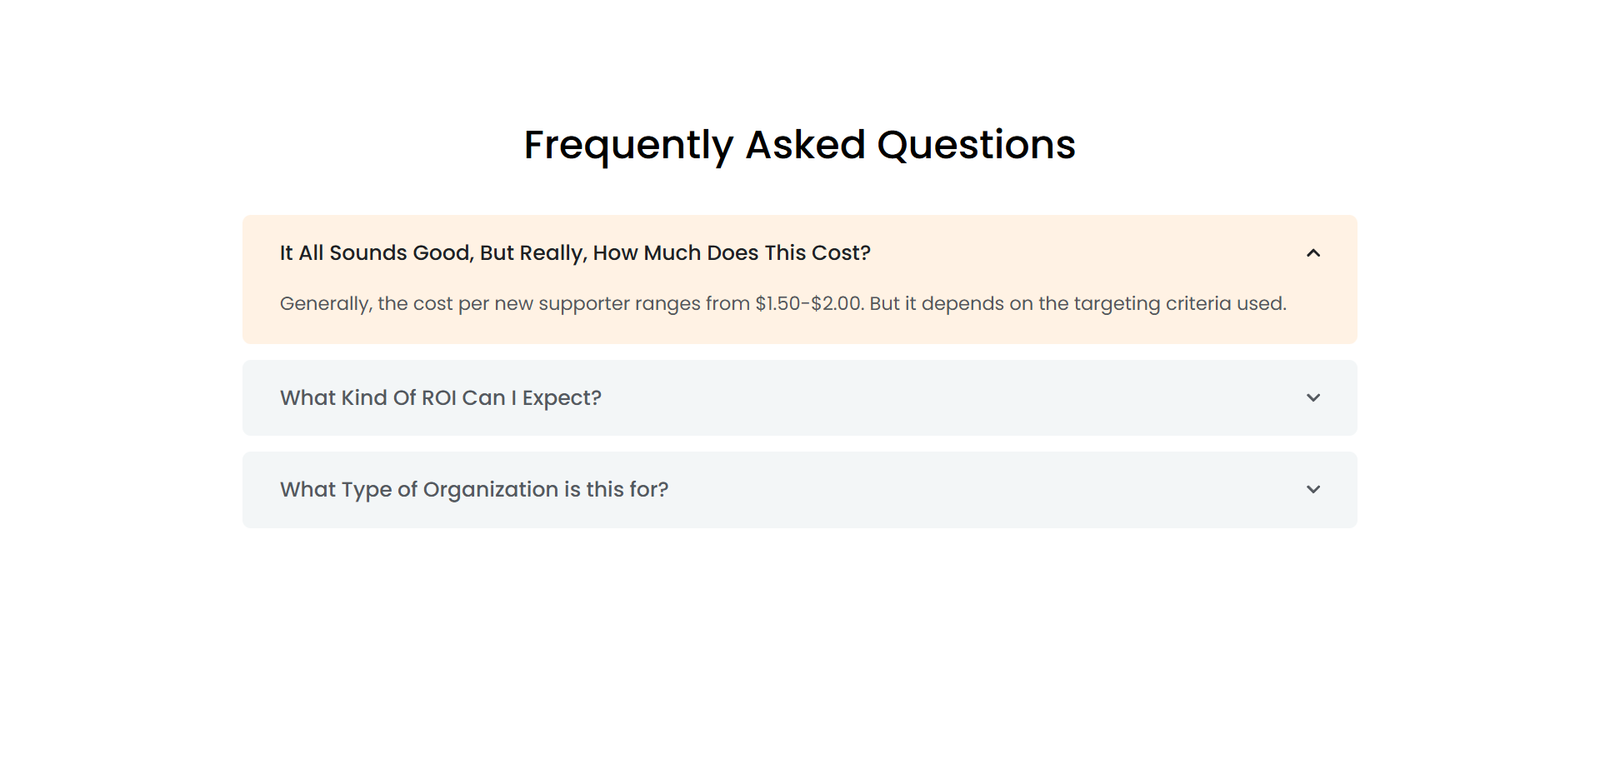This screenshot has height=759, width=1600.
Task: Click the "How Much Does This Cost?" phrase
Action: coord(731,253)
